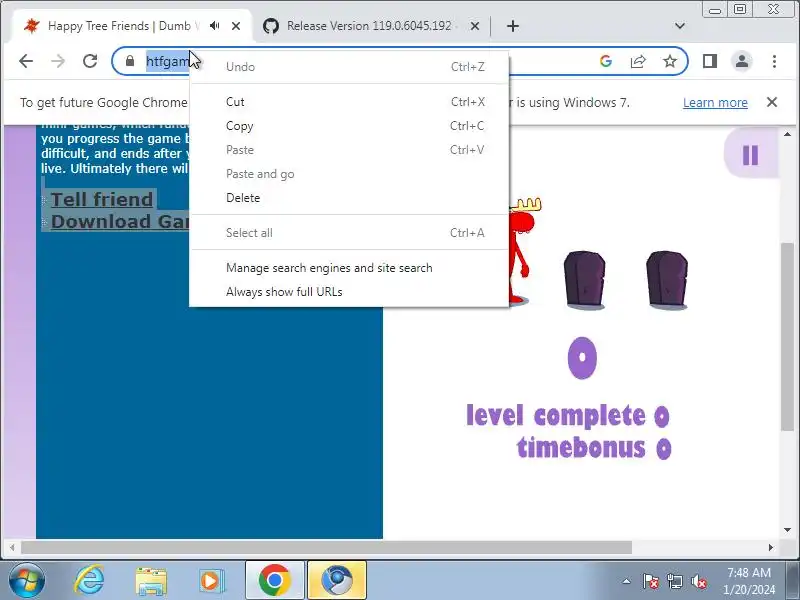The height and width of the screenshot is (600, 800).
Task: Choose Delete from the context menu
Action: (x=349, y=197)
